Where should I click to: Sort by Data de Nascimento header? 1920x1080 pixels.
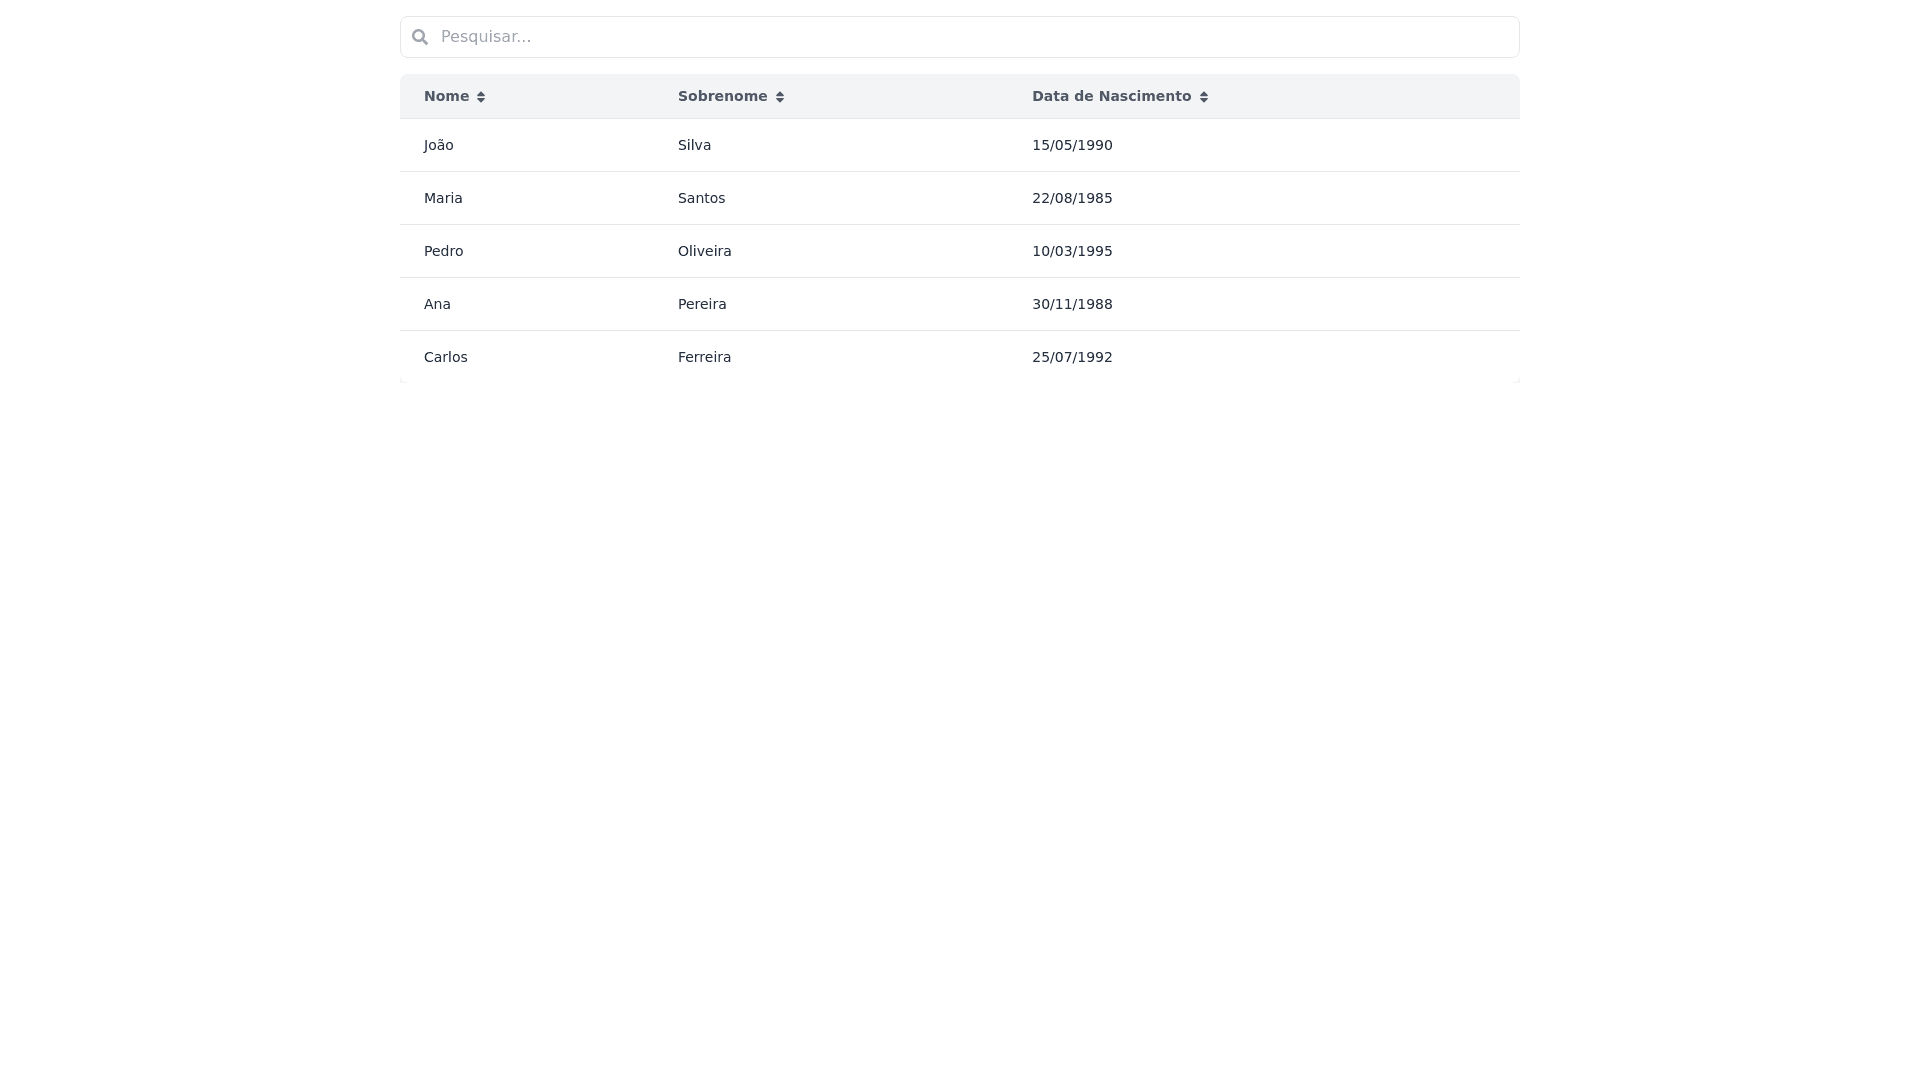1111,96
